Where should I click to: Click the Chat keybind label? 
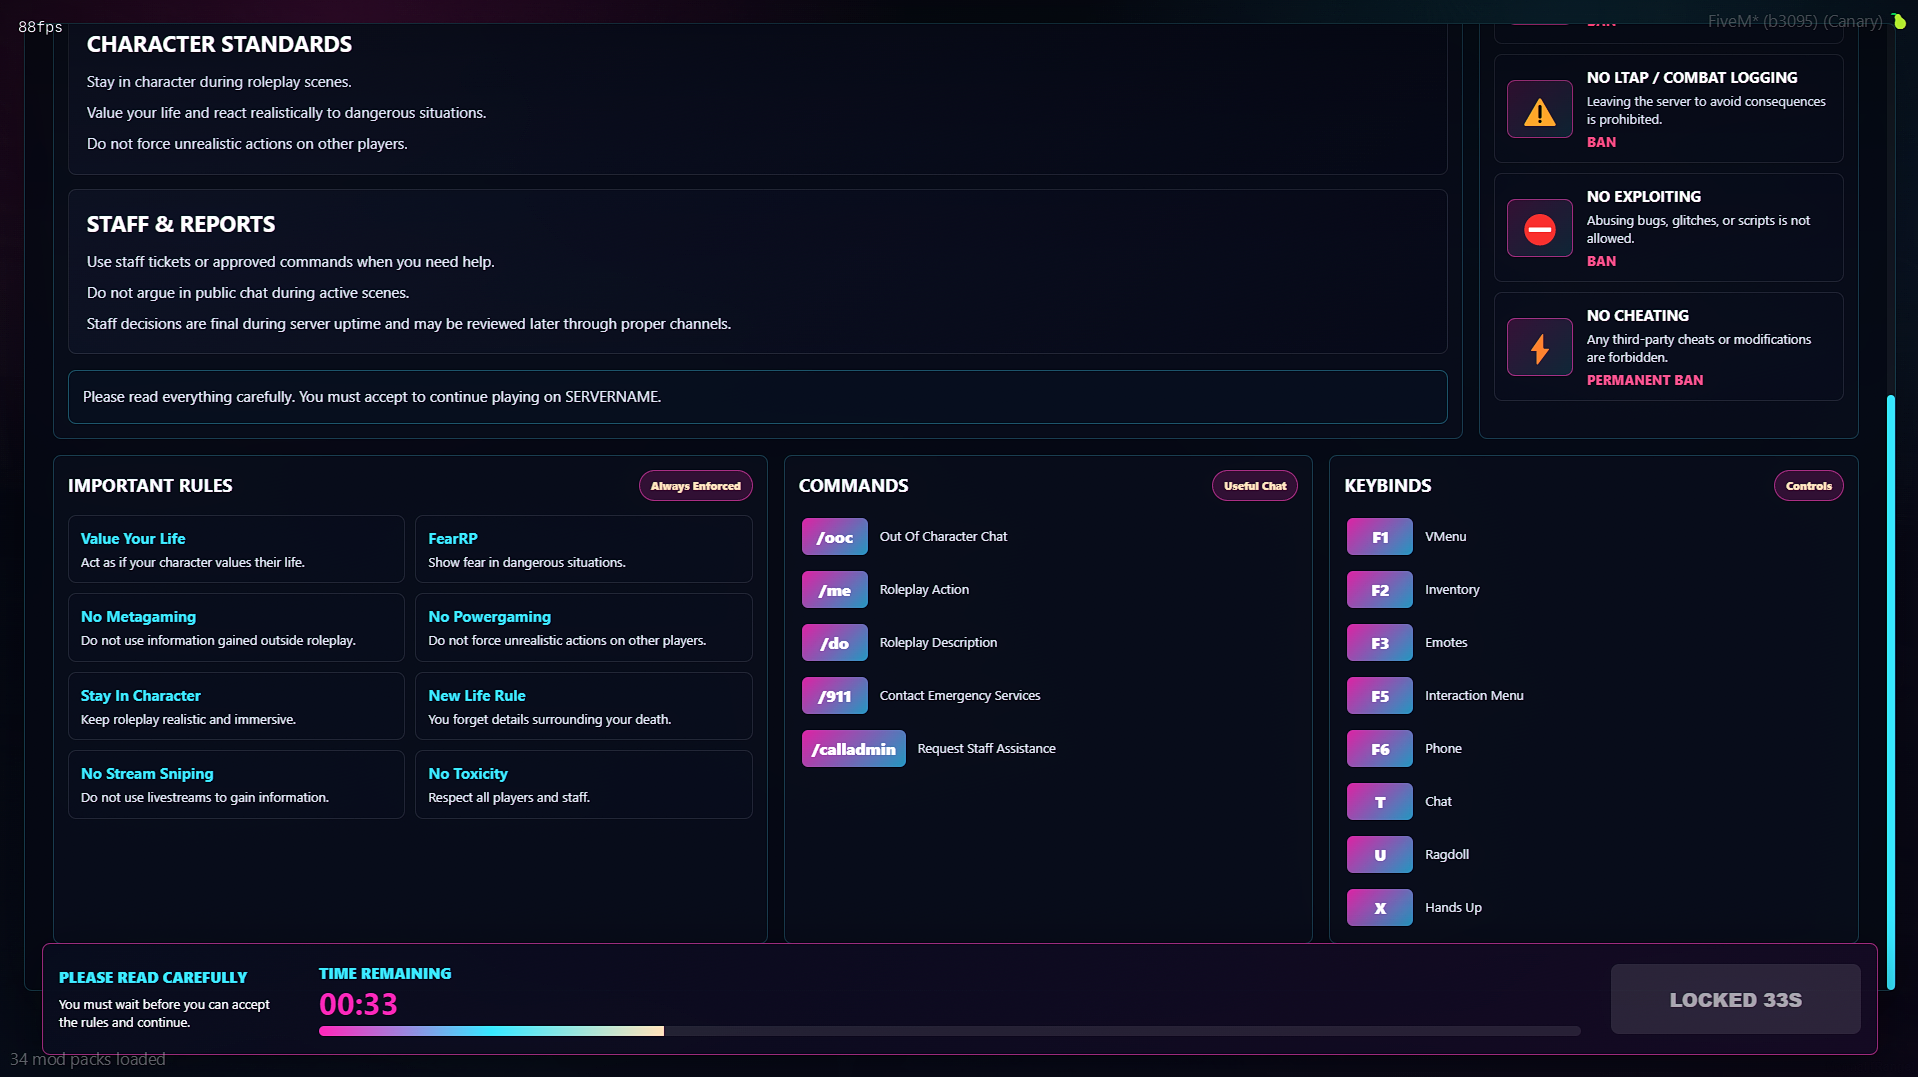(1438, 802)
